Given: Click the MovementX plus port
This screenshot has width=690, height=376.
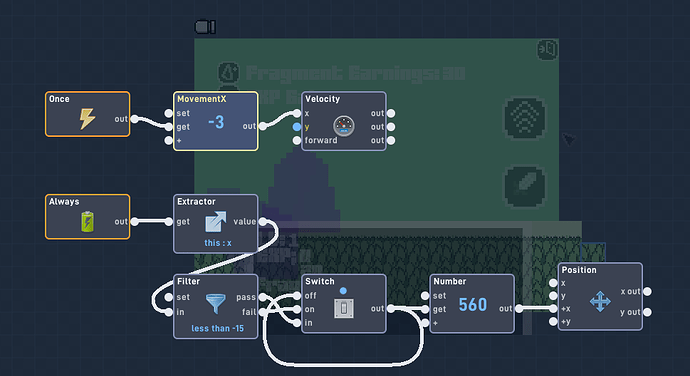Looking at the screenshot, I should (168, 140).
